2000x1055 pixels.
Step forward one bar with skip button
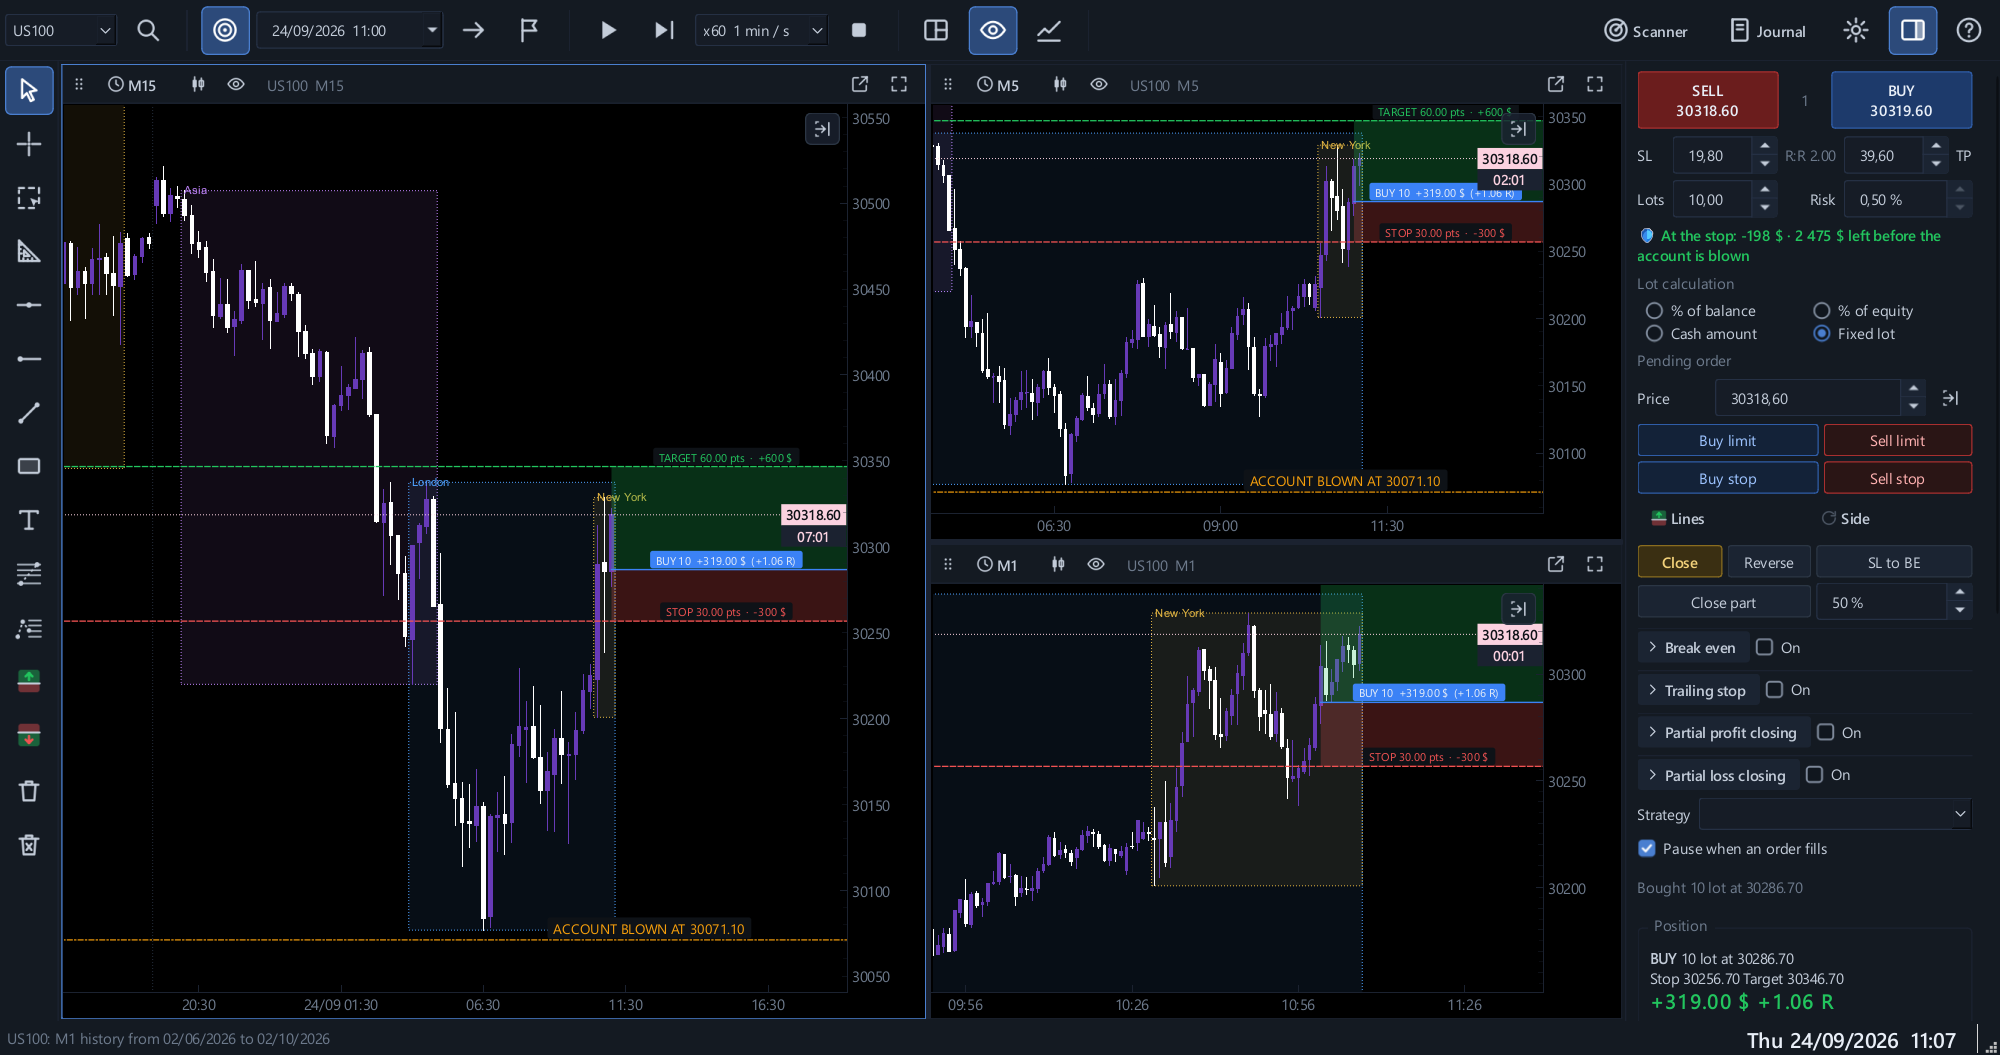[664, 30]
